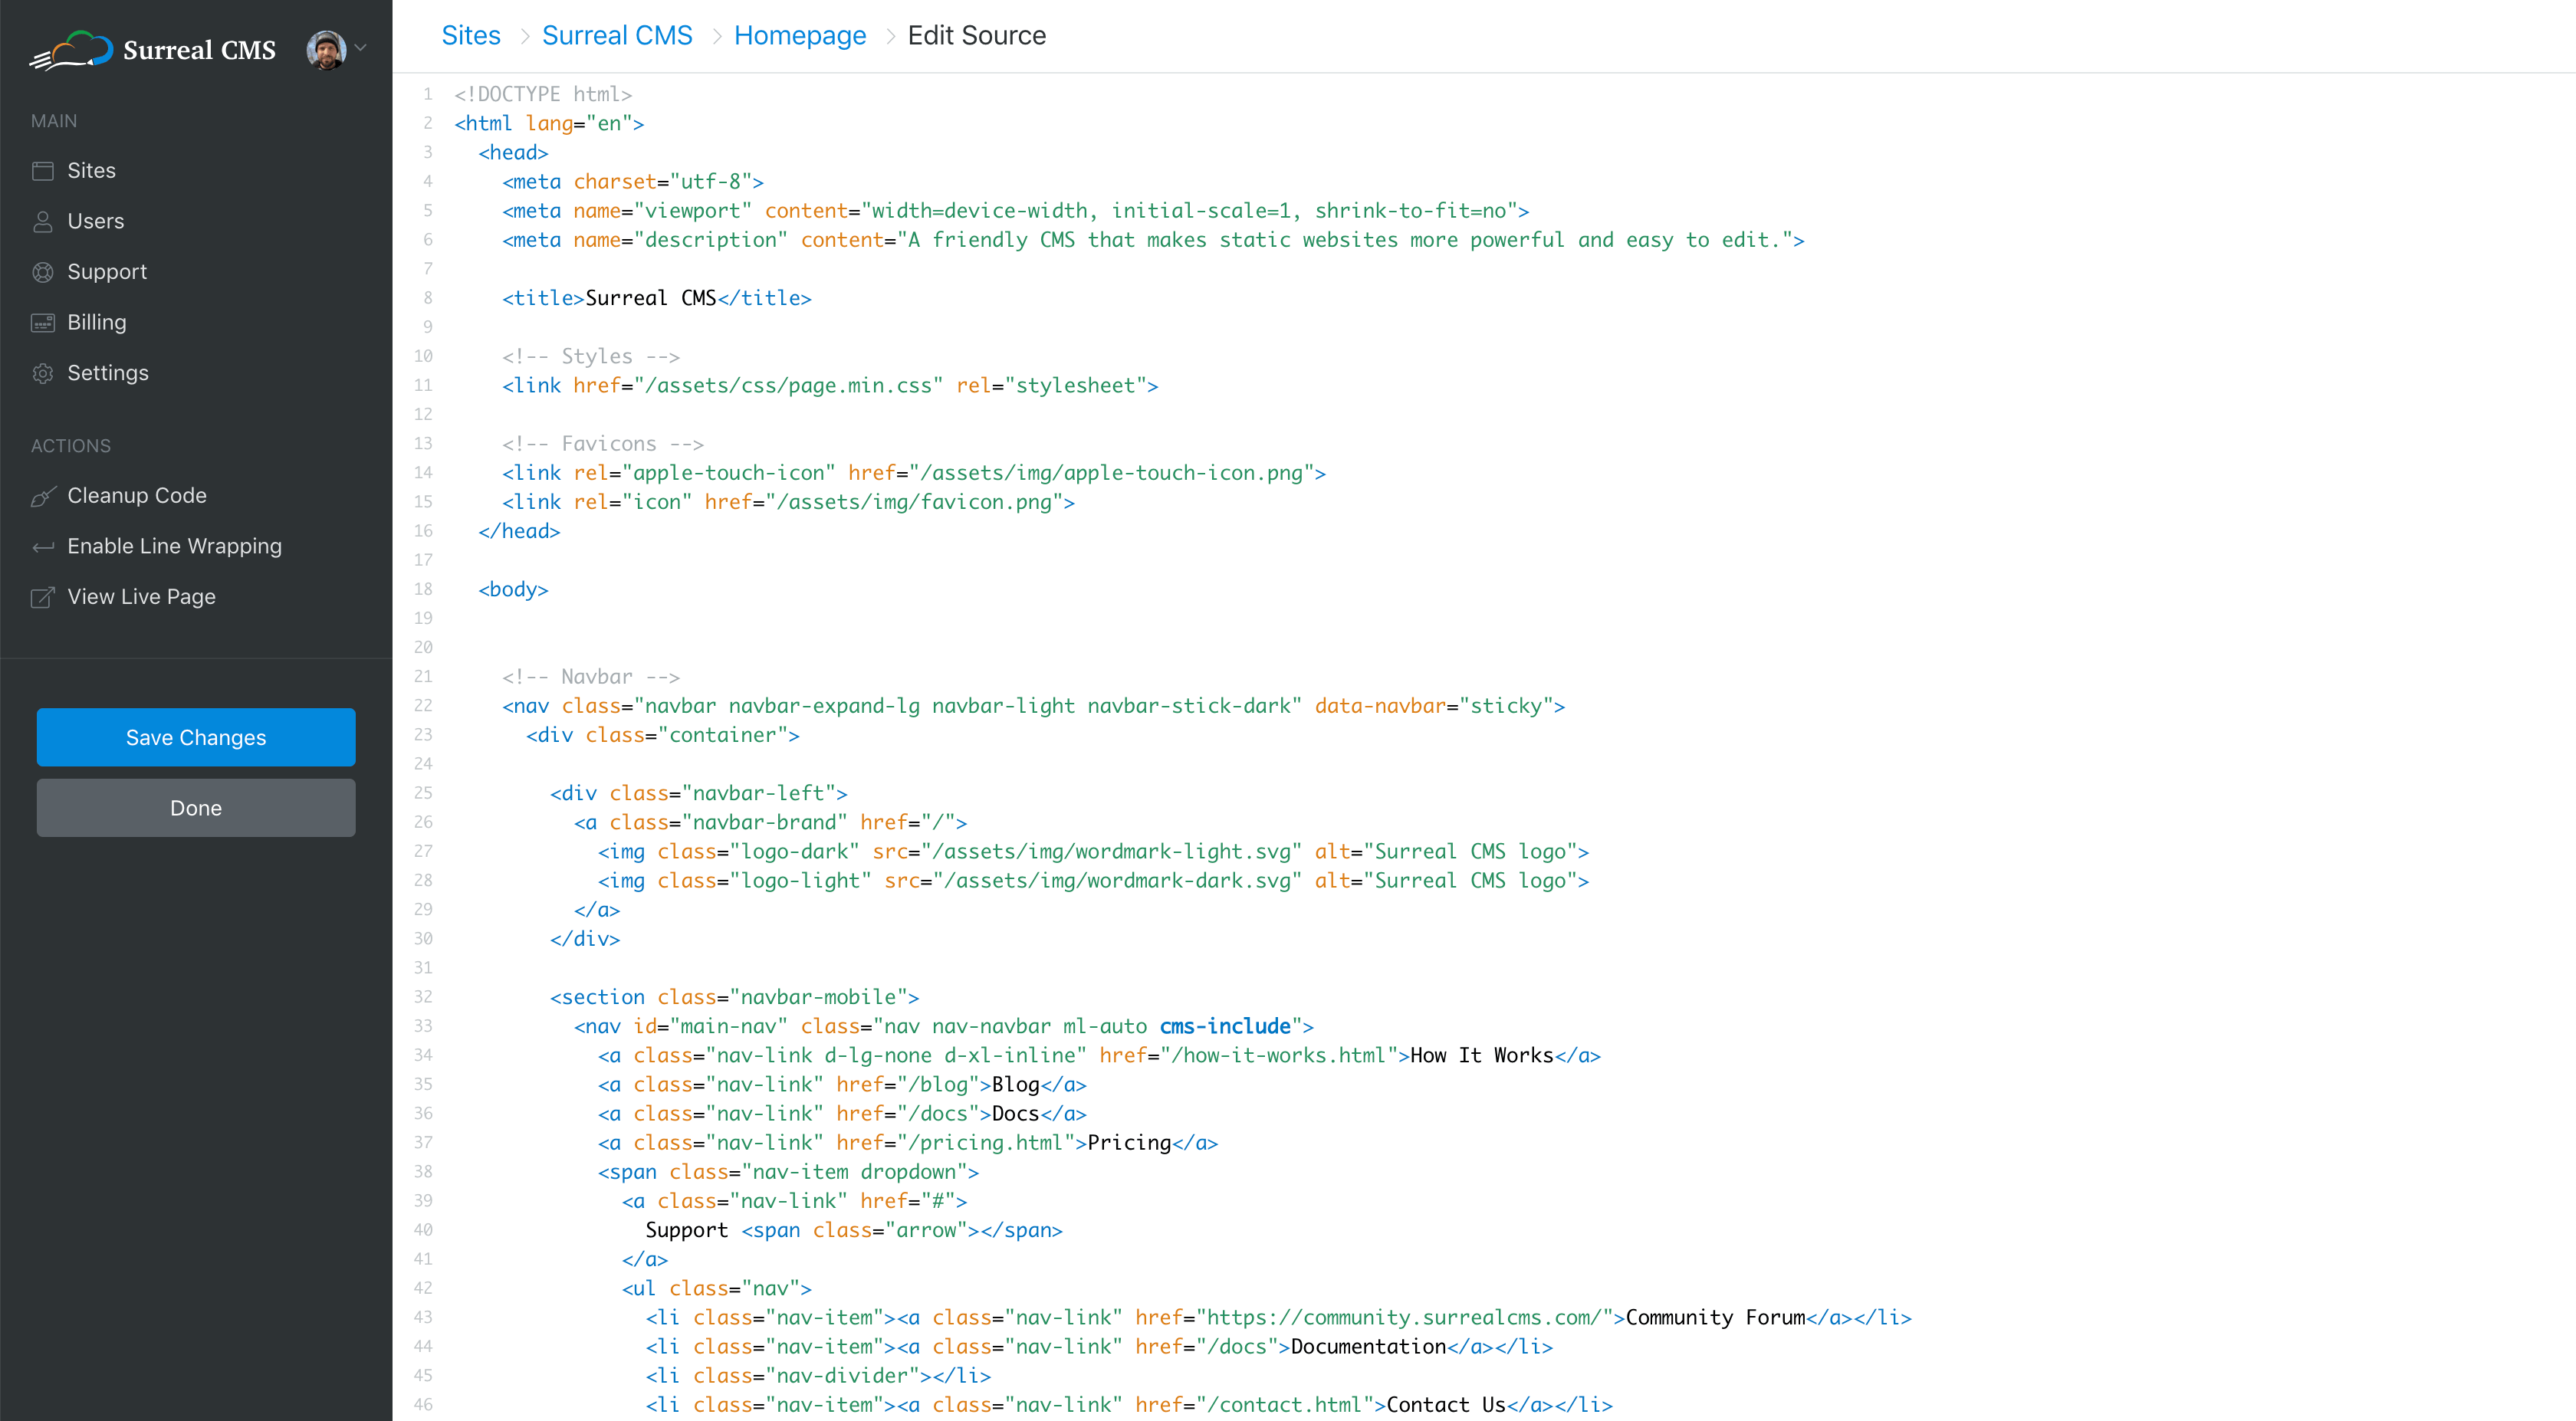Click line number 22 in gutter
The width and height of the screenshot is (2576, 1421).
tap(423, 706)
